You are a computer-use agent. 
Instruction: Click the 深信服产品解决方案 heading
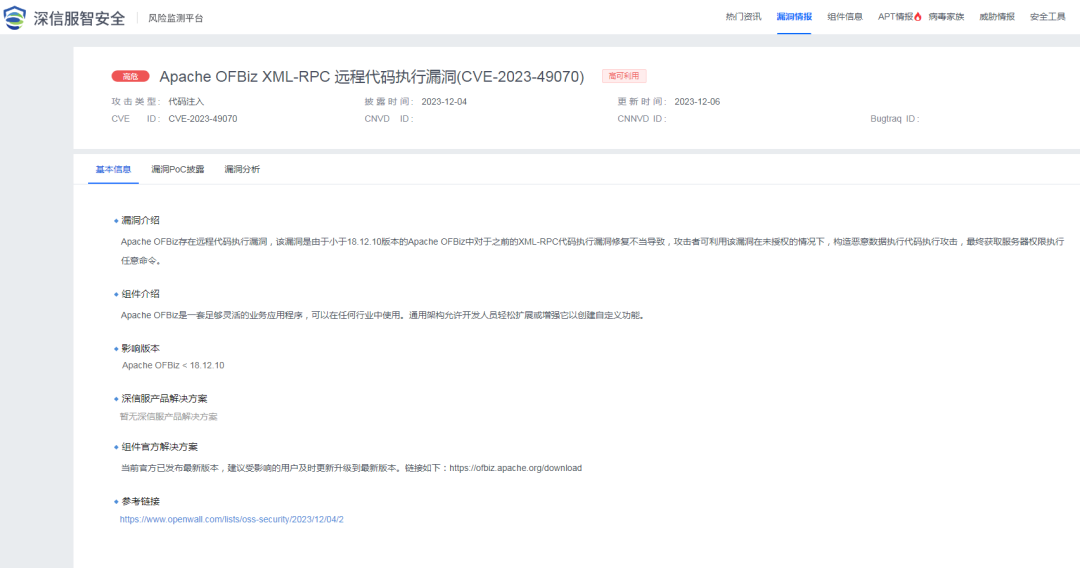(x=164, y=399)
